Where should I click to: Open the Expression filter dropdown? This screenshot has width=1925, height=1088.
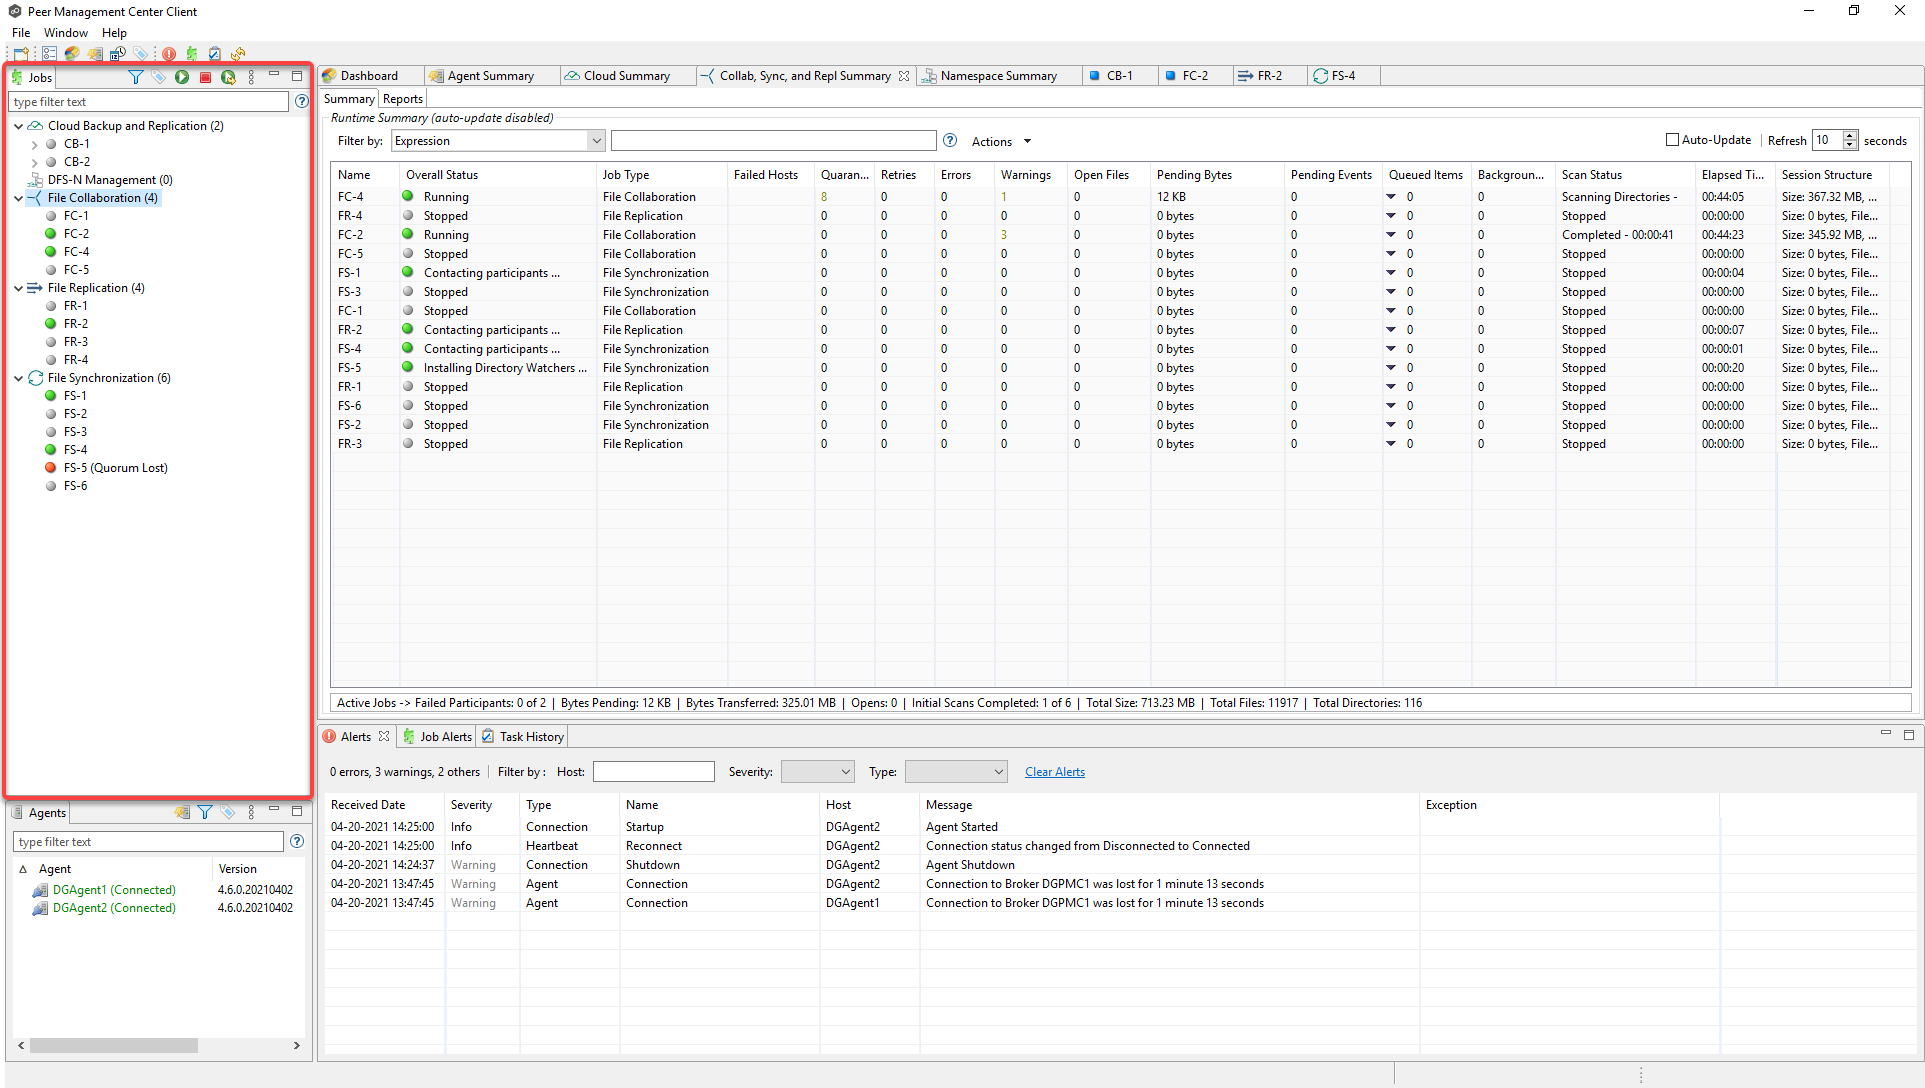[x=596, y=141]
